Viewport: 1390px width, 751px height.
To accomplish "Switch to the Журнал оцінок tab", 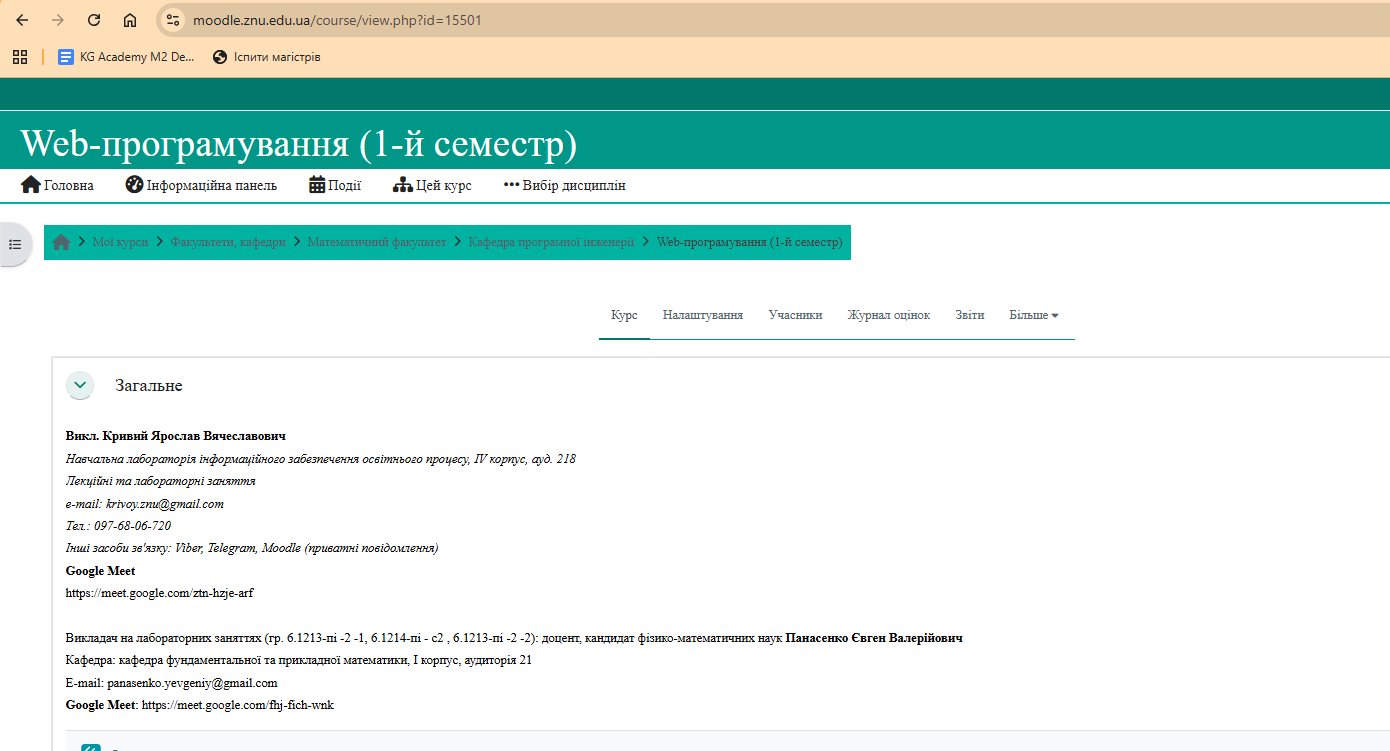I will [888, 315].
